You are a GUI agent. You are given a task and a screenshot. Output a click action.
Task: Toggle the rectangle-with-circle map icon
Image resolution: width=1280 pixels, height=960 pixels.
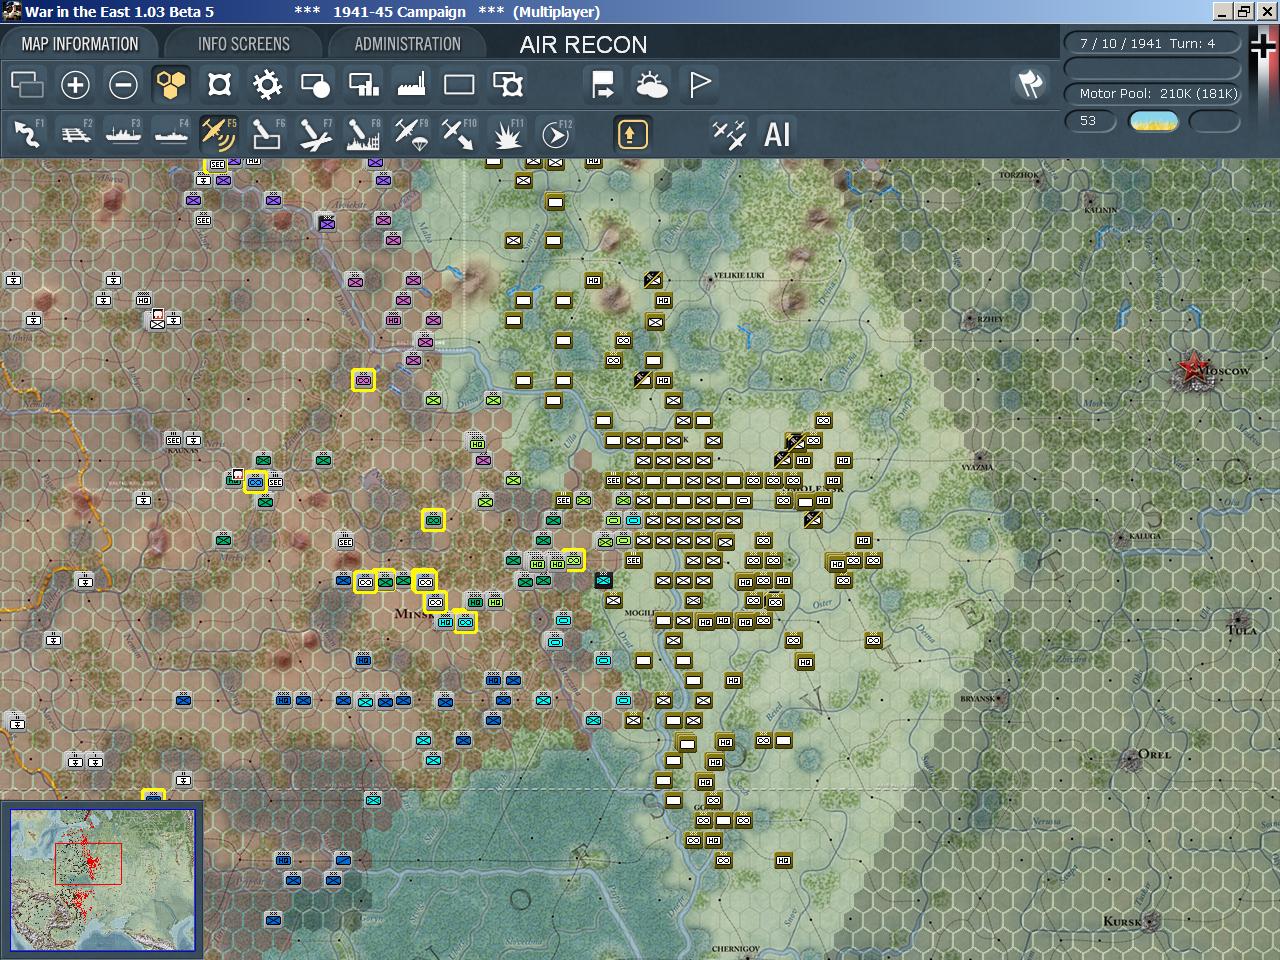coord(315,85)
